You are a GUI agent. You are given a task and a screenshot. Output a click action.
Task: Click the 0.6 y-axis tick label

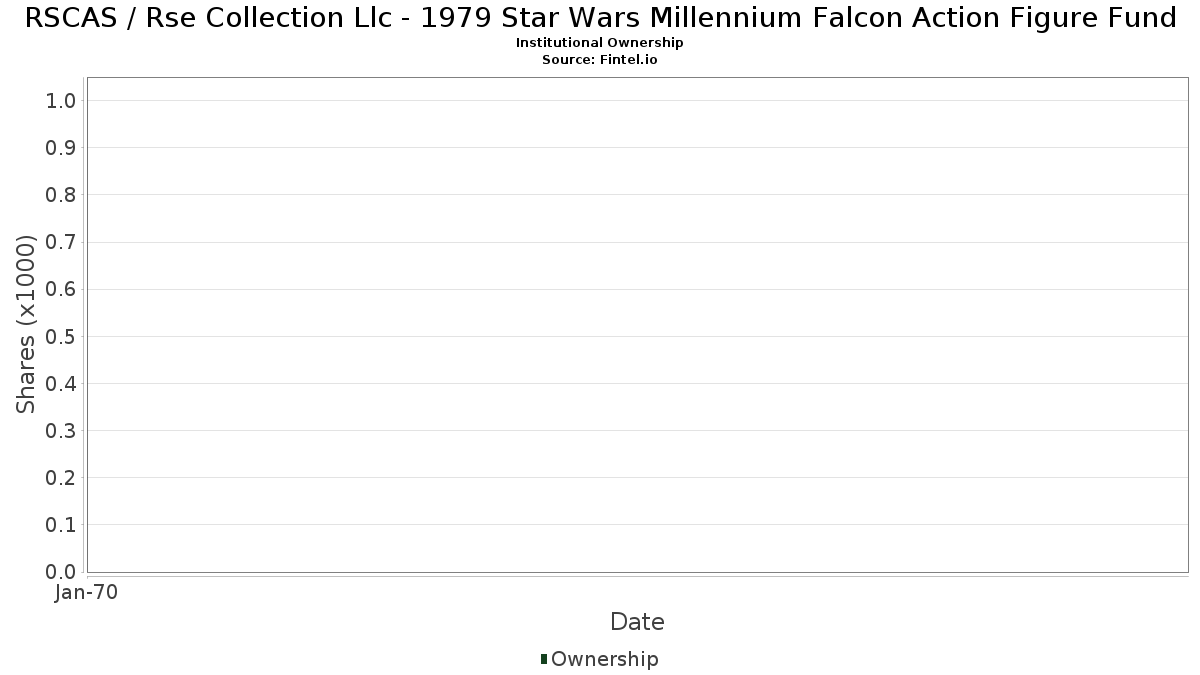click(60, 289)
